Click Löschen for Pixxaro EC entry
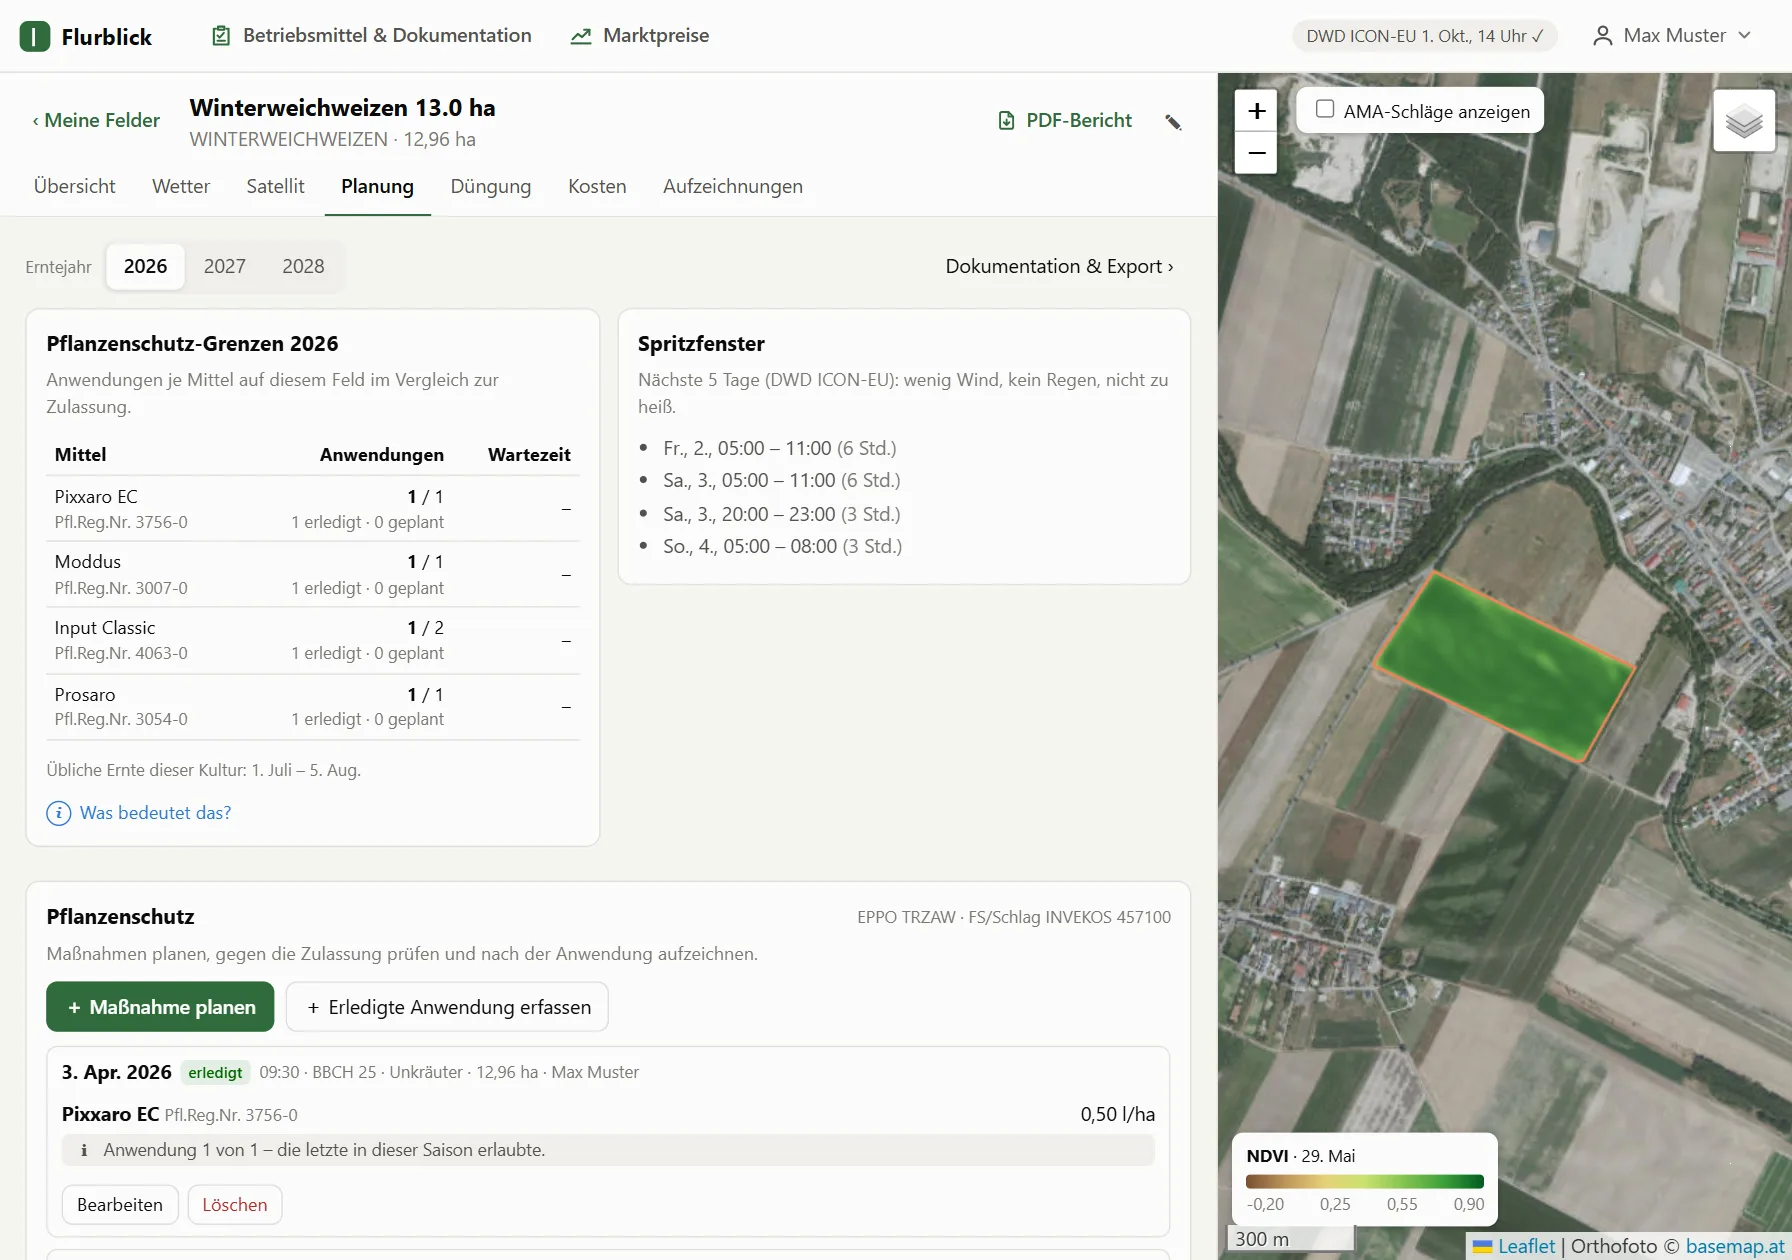 click(235, 1205)
